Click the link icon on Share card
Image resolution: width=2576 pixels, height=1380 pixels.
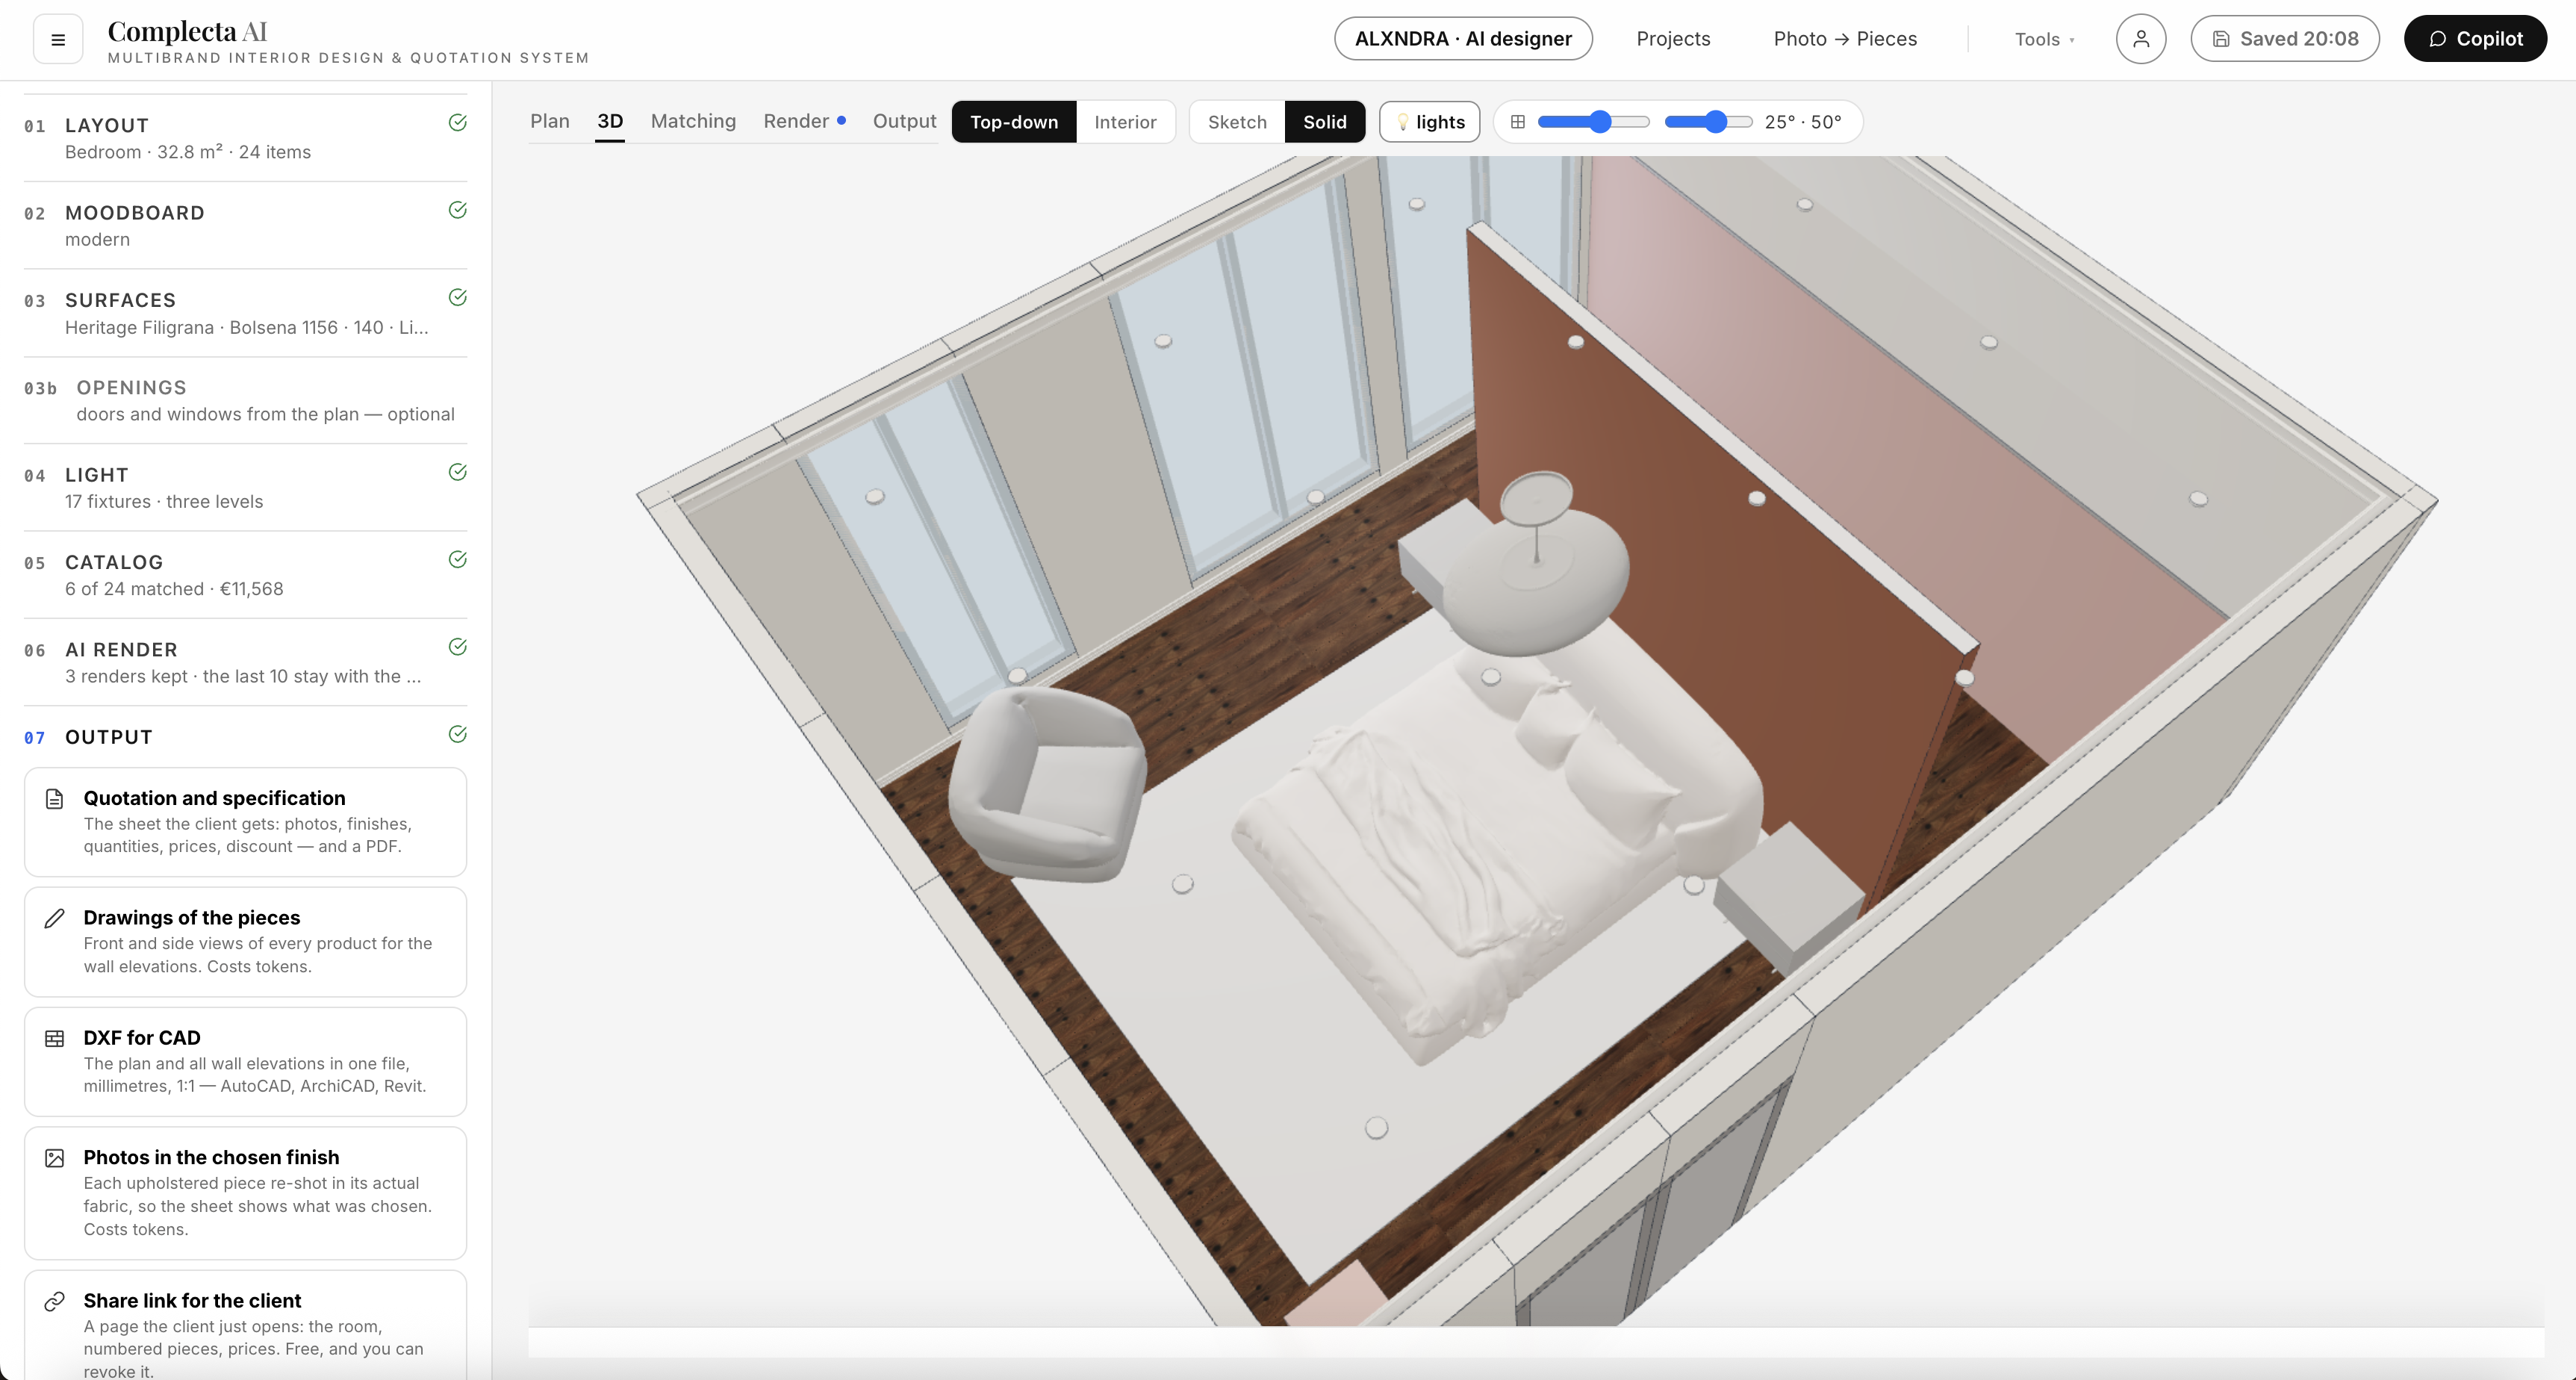click(55, 1301)
